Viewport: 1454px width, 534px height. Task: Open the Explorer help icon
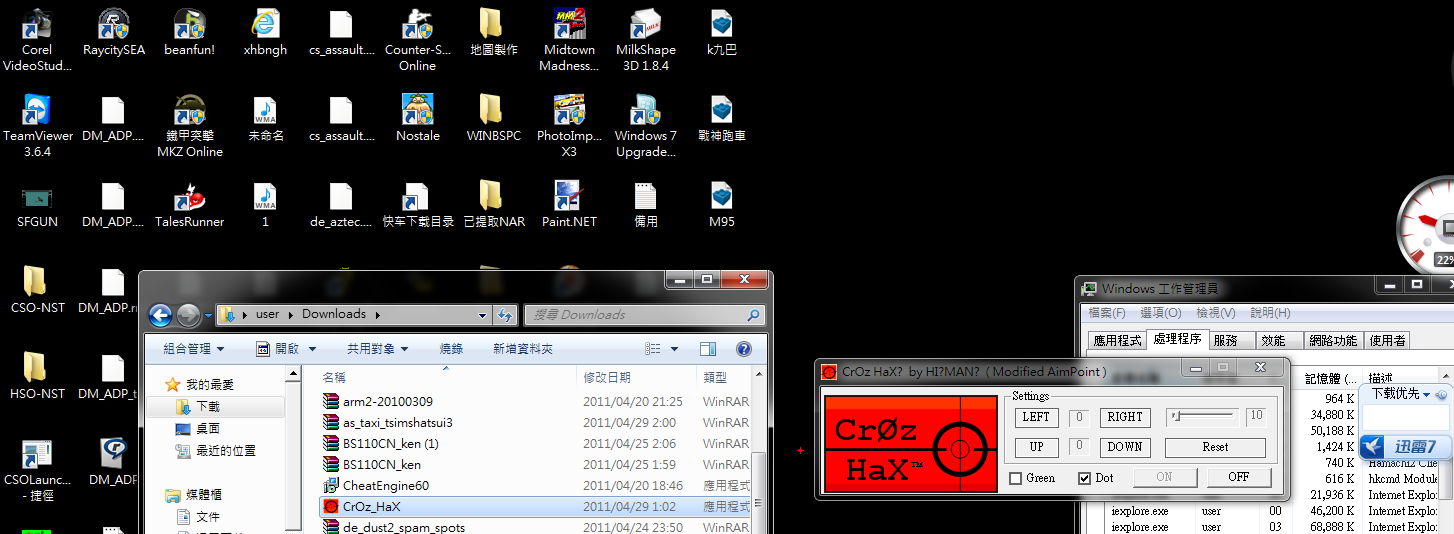point(743,349)
